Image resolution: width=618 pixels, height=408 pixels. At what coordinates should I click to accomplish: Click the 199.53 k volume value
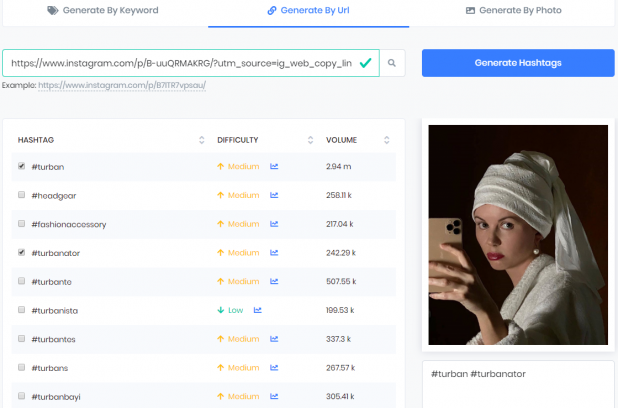click(340, 310)
